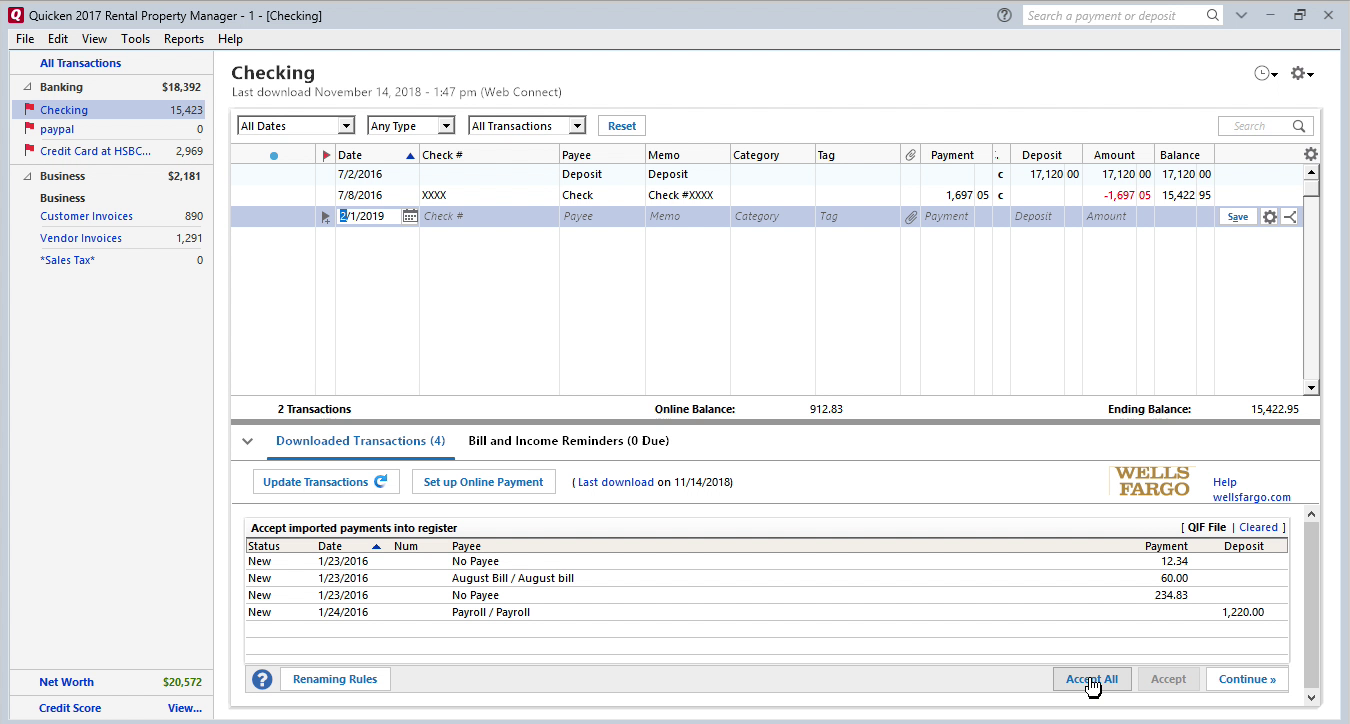Screen dimensions: 1350x724
Task: Click the Save button in register
Action: (1238, 216)
